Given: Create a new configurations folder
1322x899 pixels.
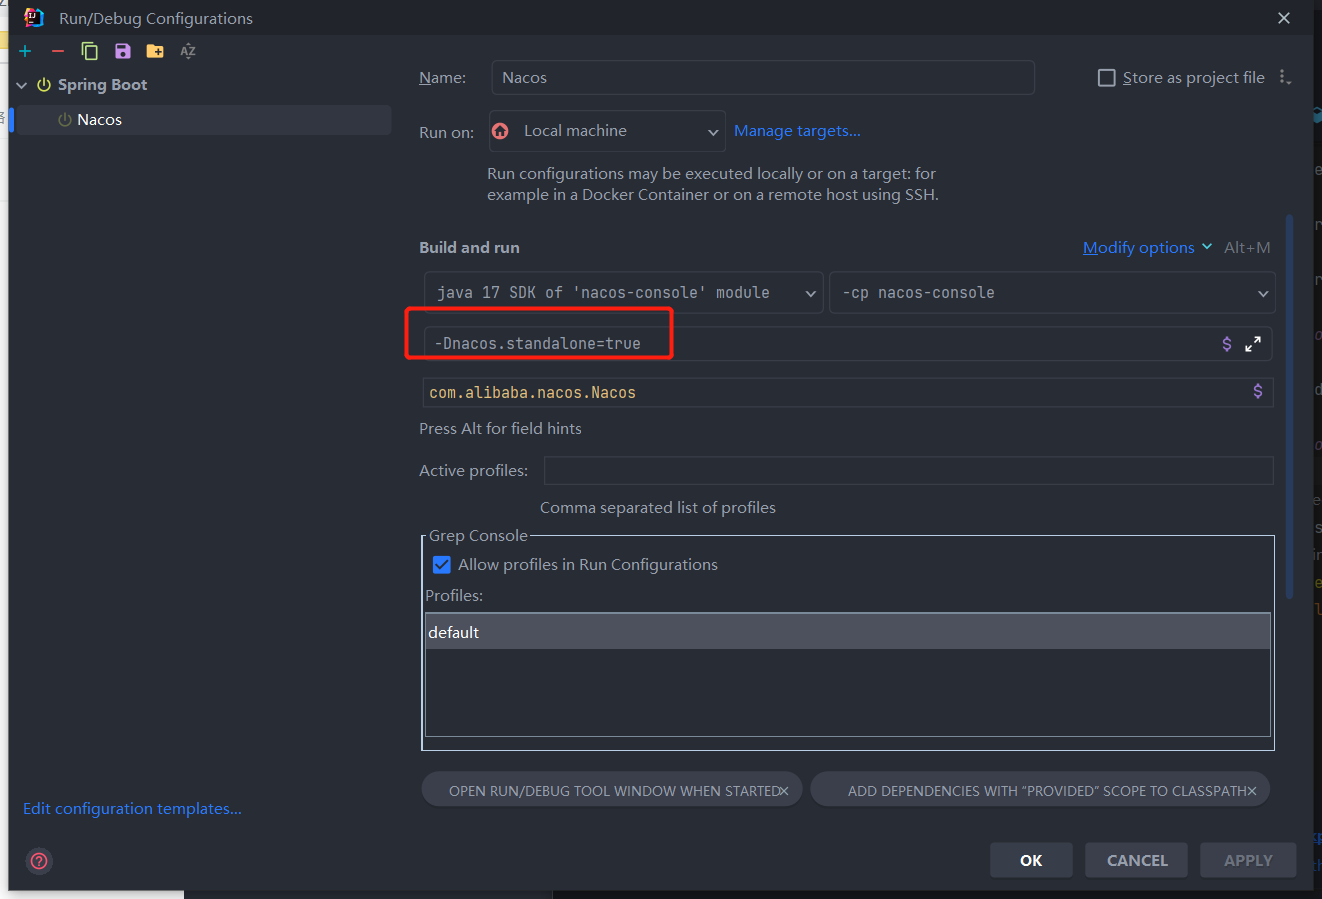Looking at the screenshot, I should (x=155, y=51).
